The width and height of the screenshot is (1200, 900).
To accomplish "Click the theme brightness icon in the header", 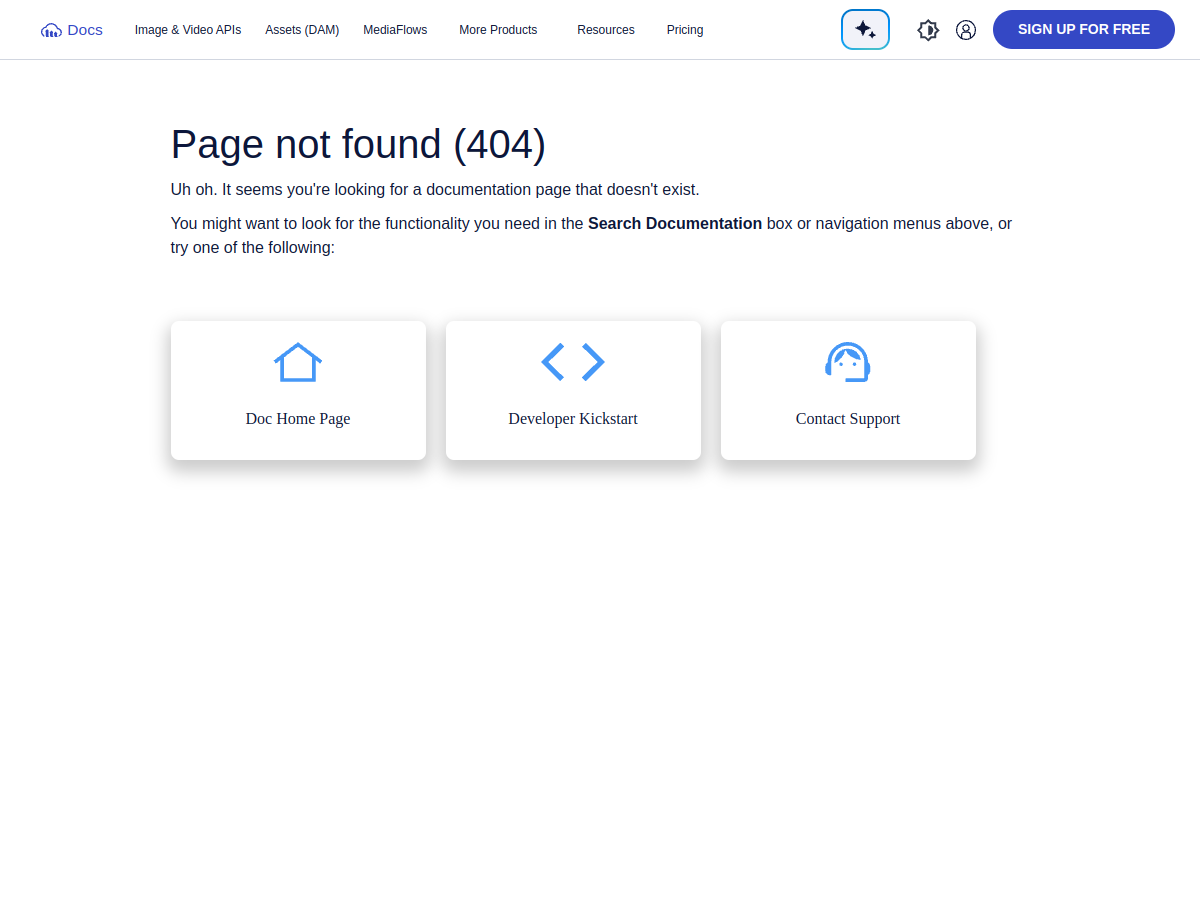I will click(x=928, y=30).
